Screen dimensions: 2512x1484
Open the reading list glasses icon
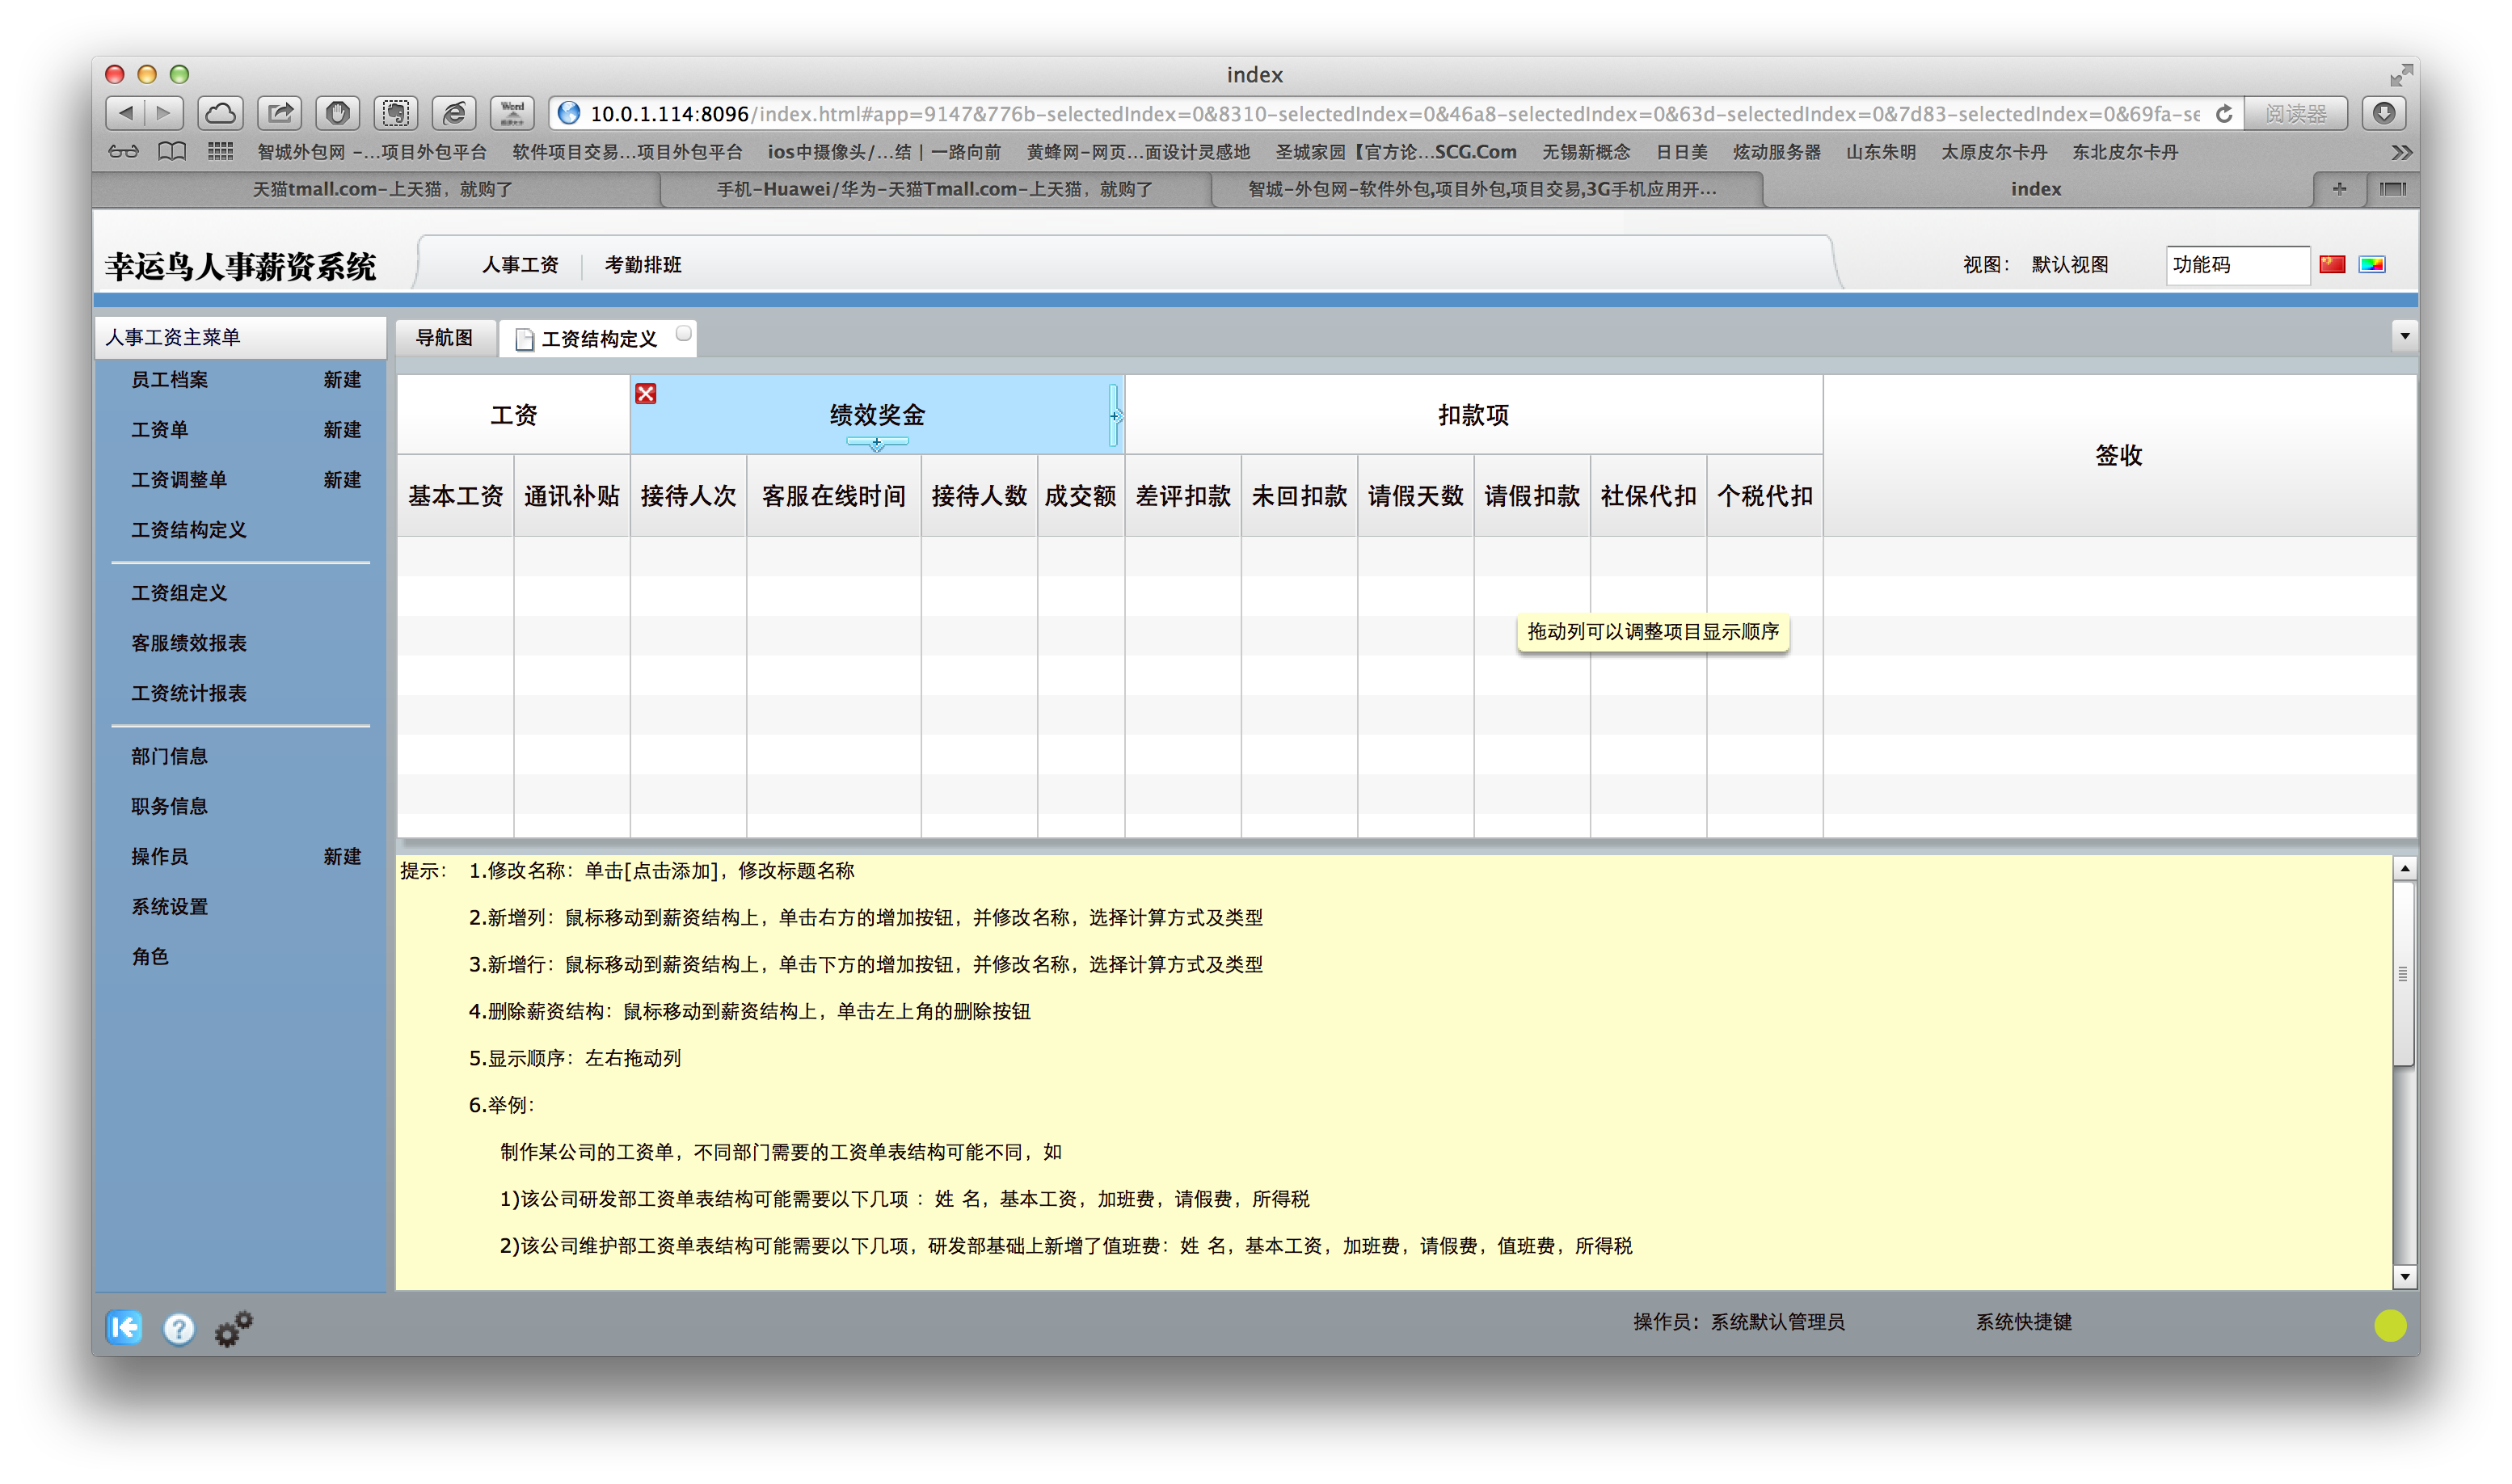click(124, 152)
